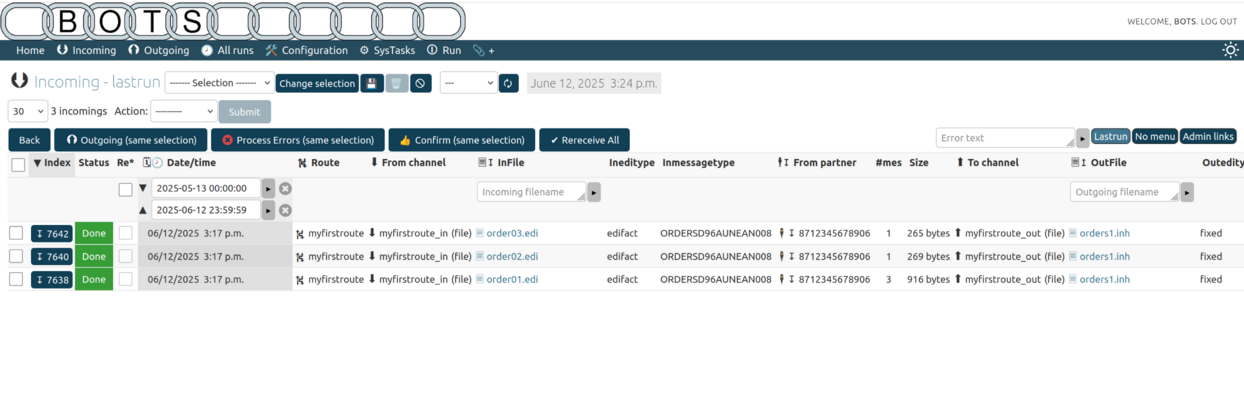The width and height of the screenshot is (1244, 396).
Task: Click the BOTS chain logo
Action: pos(233,21)
